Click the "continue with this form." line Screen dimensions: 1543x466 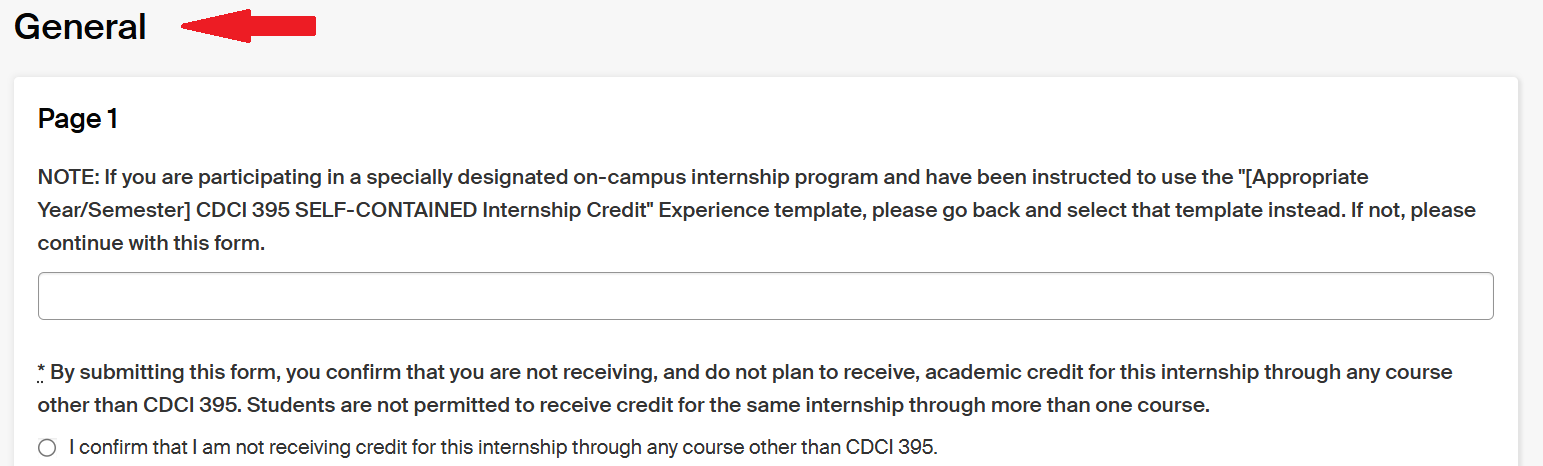click(151, 244)
